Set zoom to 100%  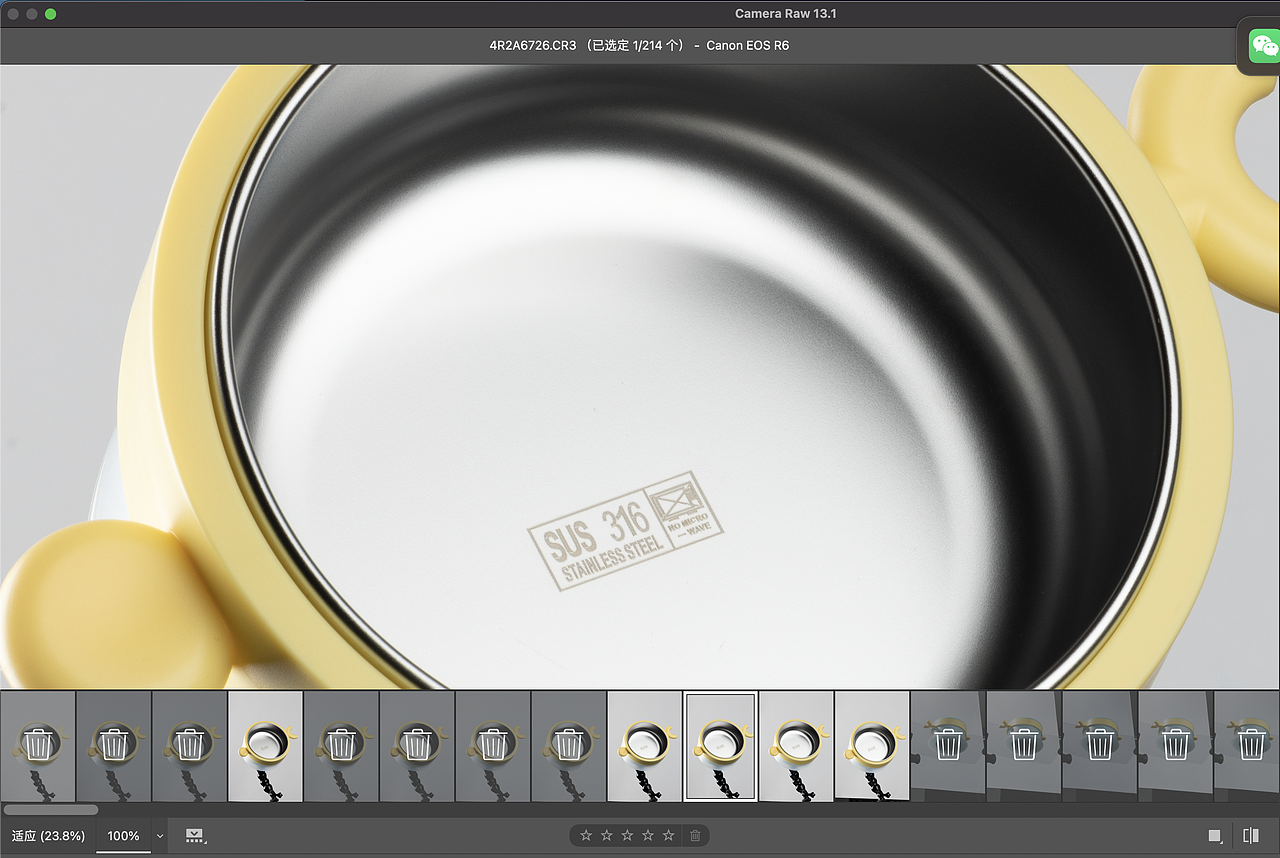coord(123,836)
